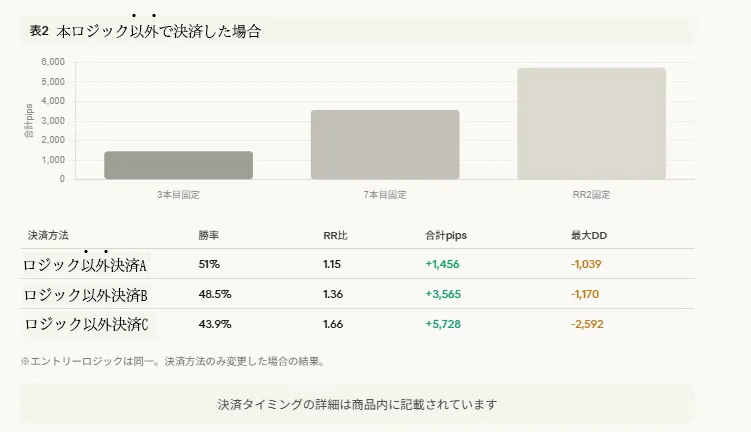
Task: Click the 7本目固定 chart bar
Action: [x=385, y=145]
